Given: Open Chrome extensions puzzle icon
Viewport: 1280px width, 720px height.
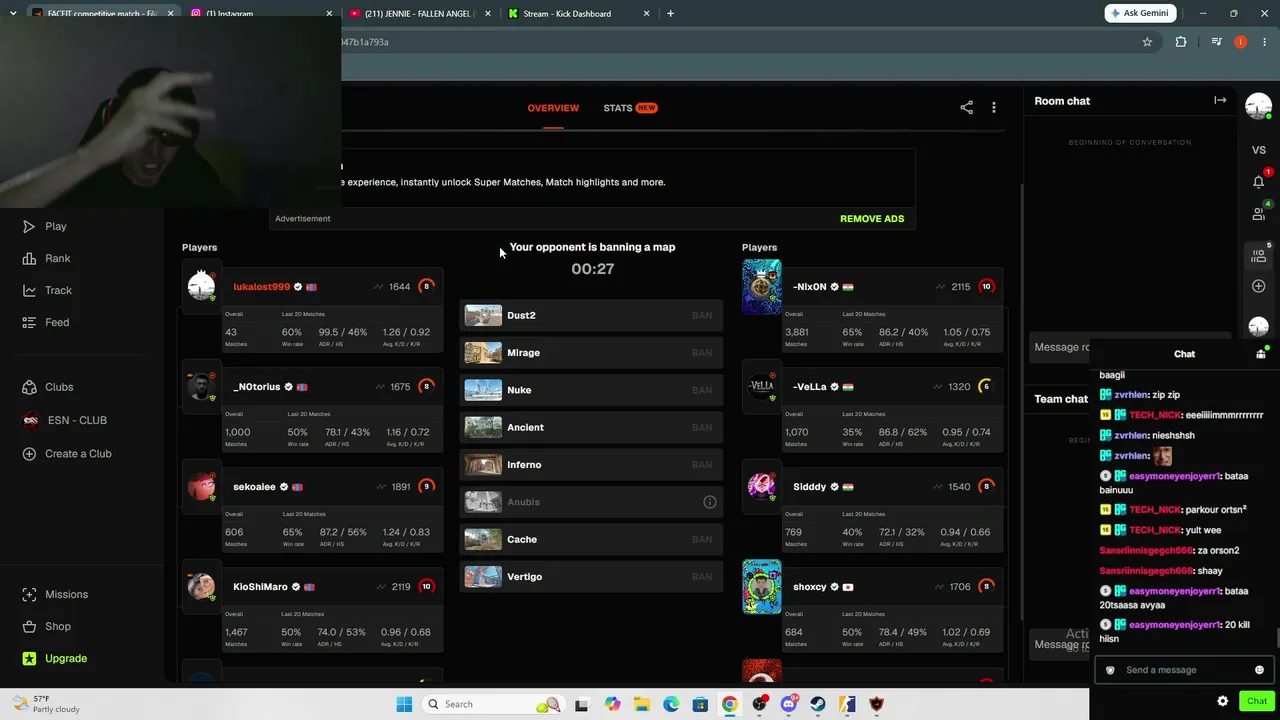Looking at the screenshot, I should (1181, 42).
